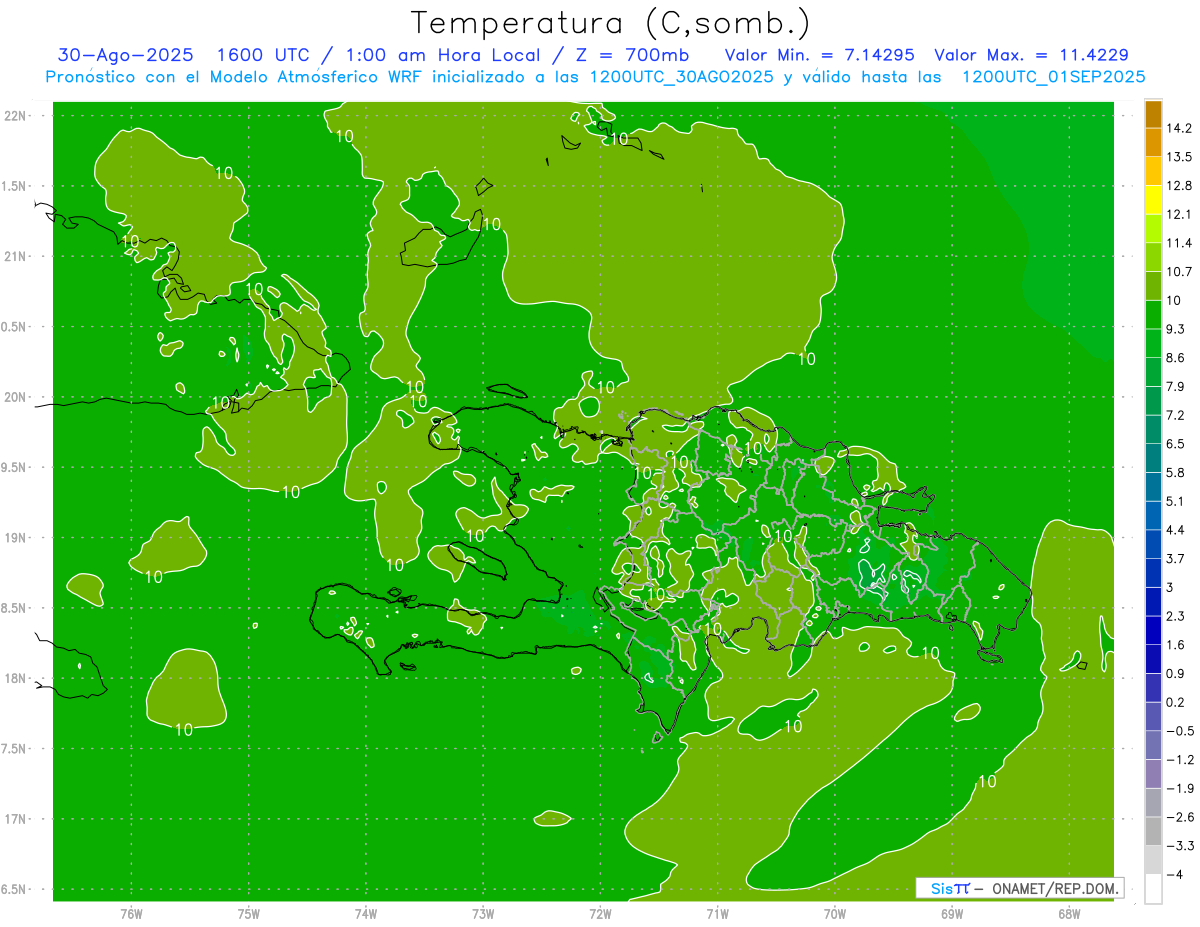This screenshot has height=927, width=1200.
Task: Select the 30-Ago-2025 date text
Action: click(x=125, y=55)
